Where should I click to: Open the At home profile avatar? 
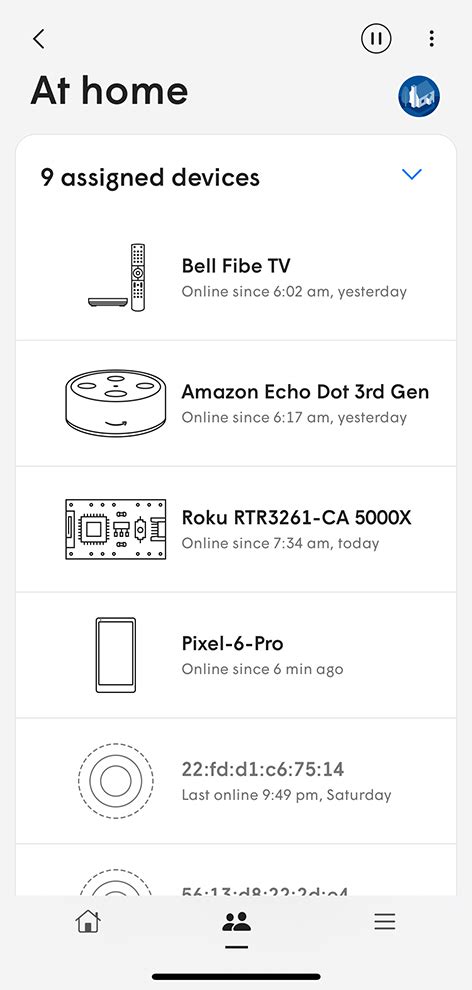[x=419, y=97]
